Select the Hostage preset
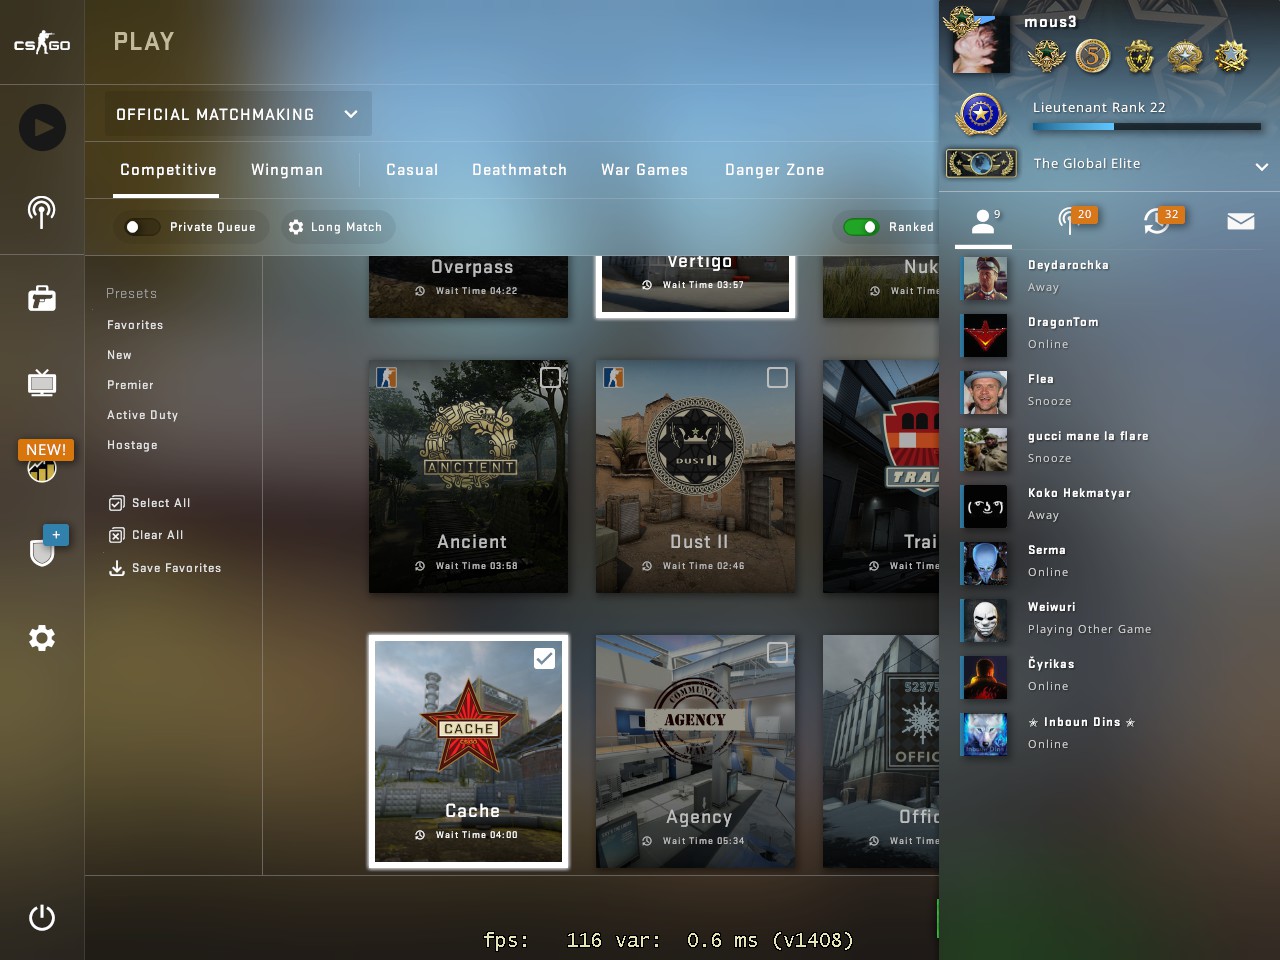This screenshot has height=960, width=1280. (132, 445)
